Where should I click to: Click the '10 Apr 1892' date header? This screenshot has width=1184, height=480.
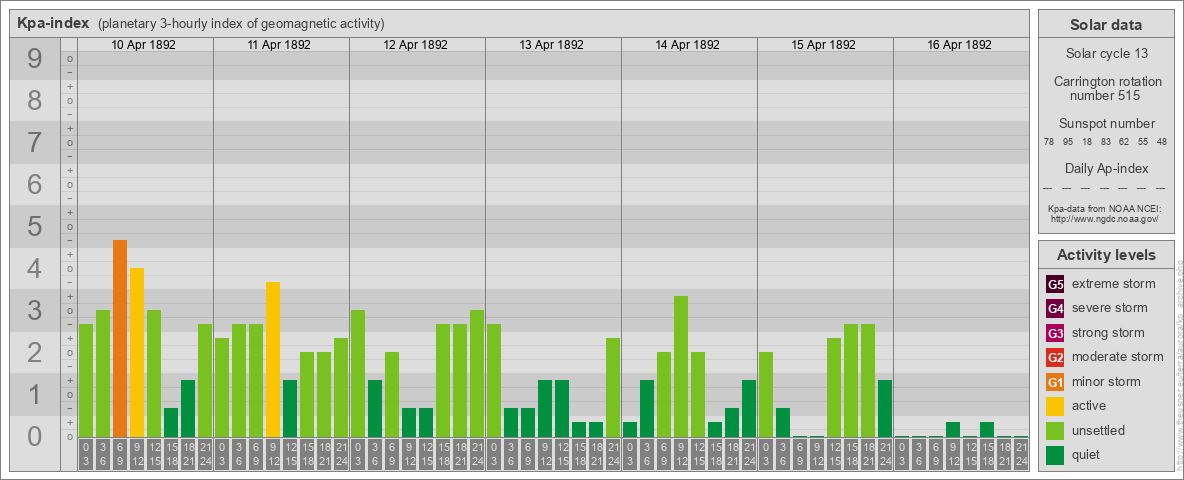(x=143, y=45)
